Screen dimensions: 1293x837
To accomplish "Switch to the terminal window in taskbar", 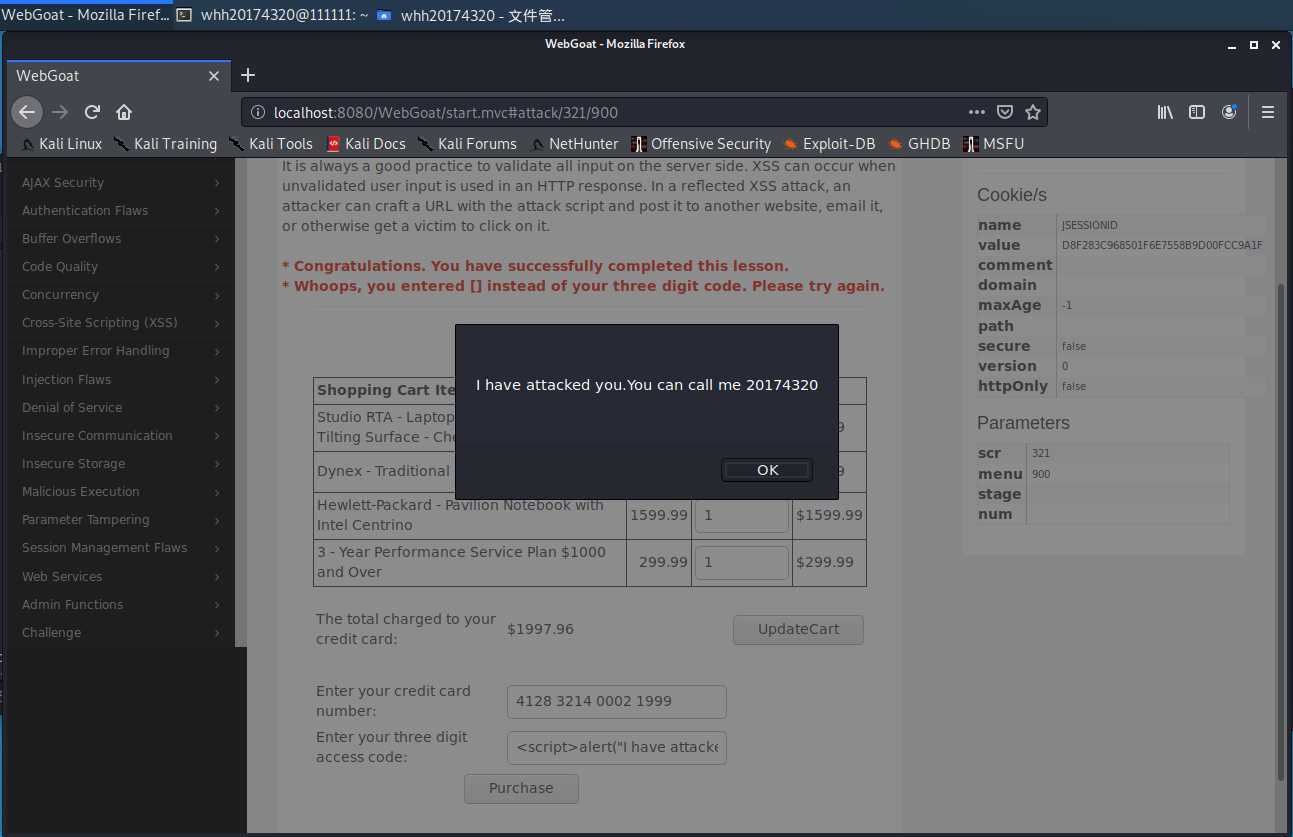I will [272, 15].
